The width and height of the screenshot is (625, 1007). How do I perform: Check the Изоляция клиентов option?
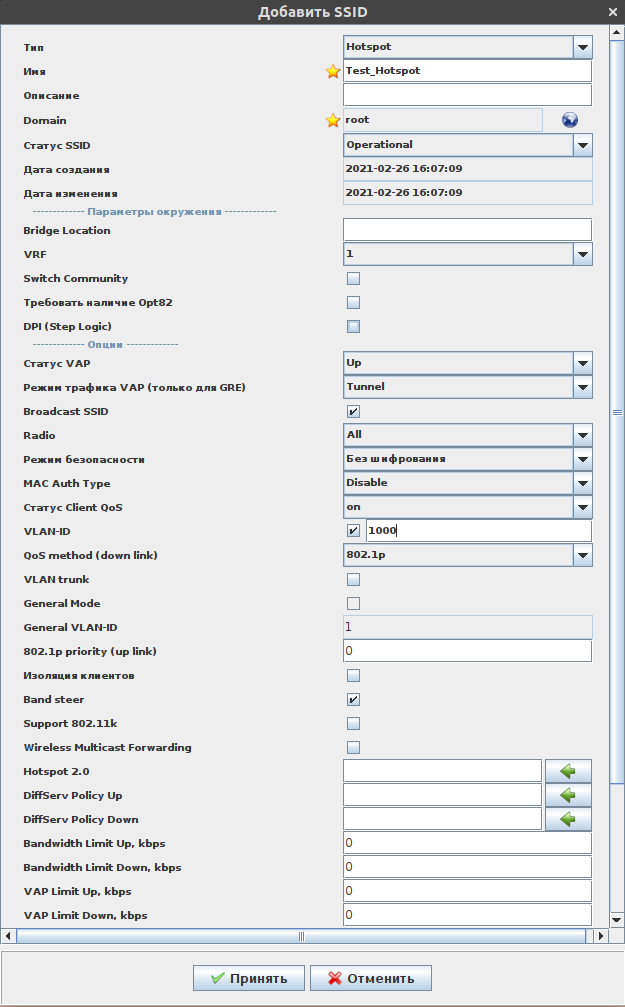(353, 675)
